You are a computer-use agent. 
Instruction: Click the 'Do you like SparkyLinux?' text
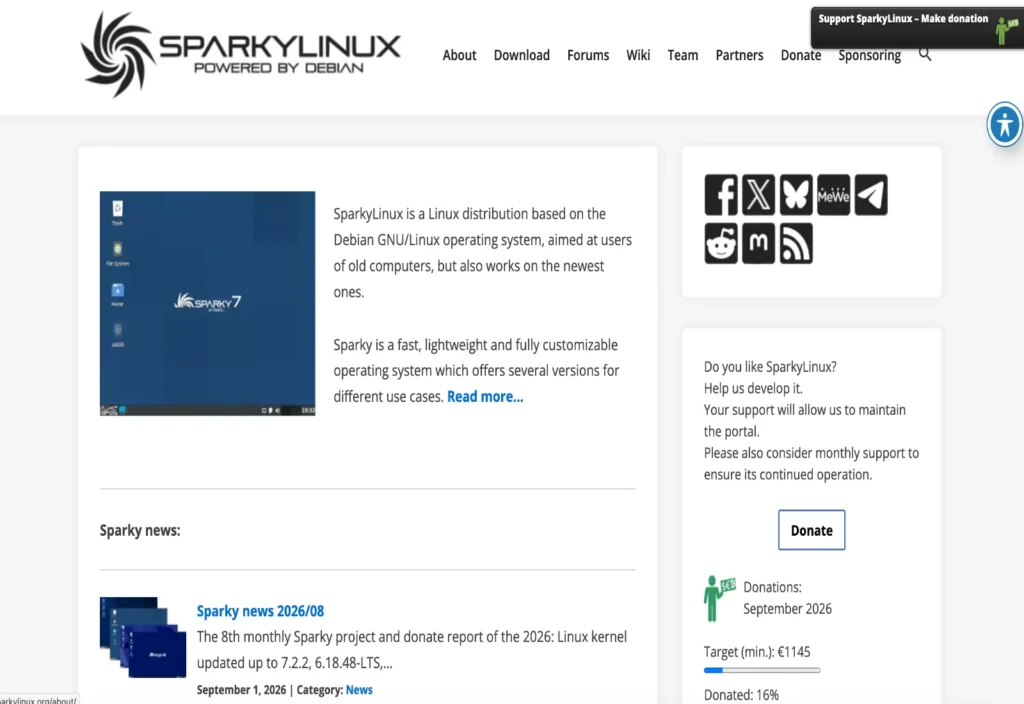(770, 367)
